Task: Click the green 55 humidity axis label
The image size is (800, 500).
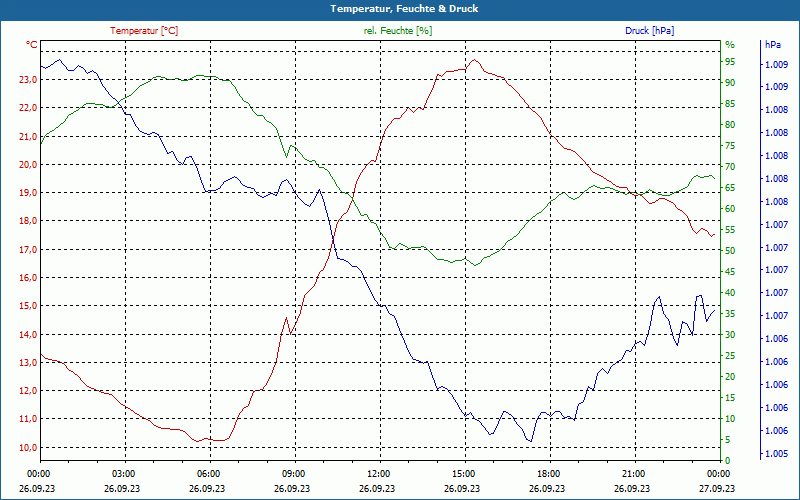Action: [730, 230]
